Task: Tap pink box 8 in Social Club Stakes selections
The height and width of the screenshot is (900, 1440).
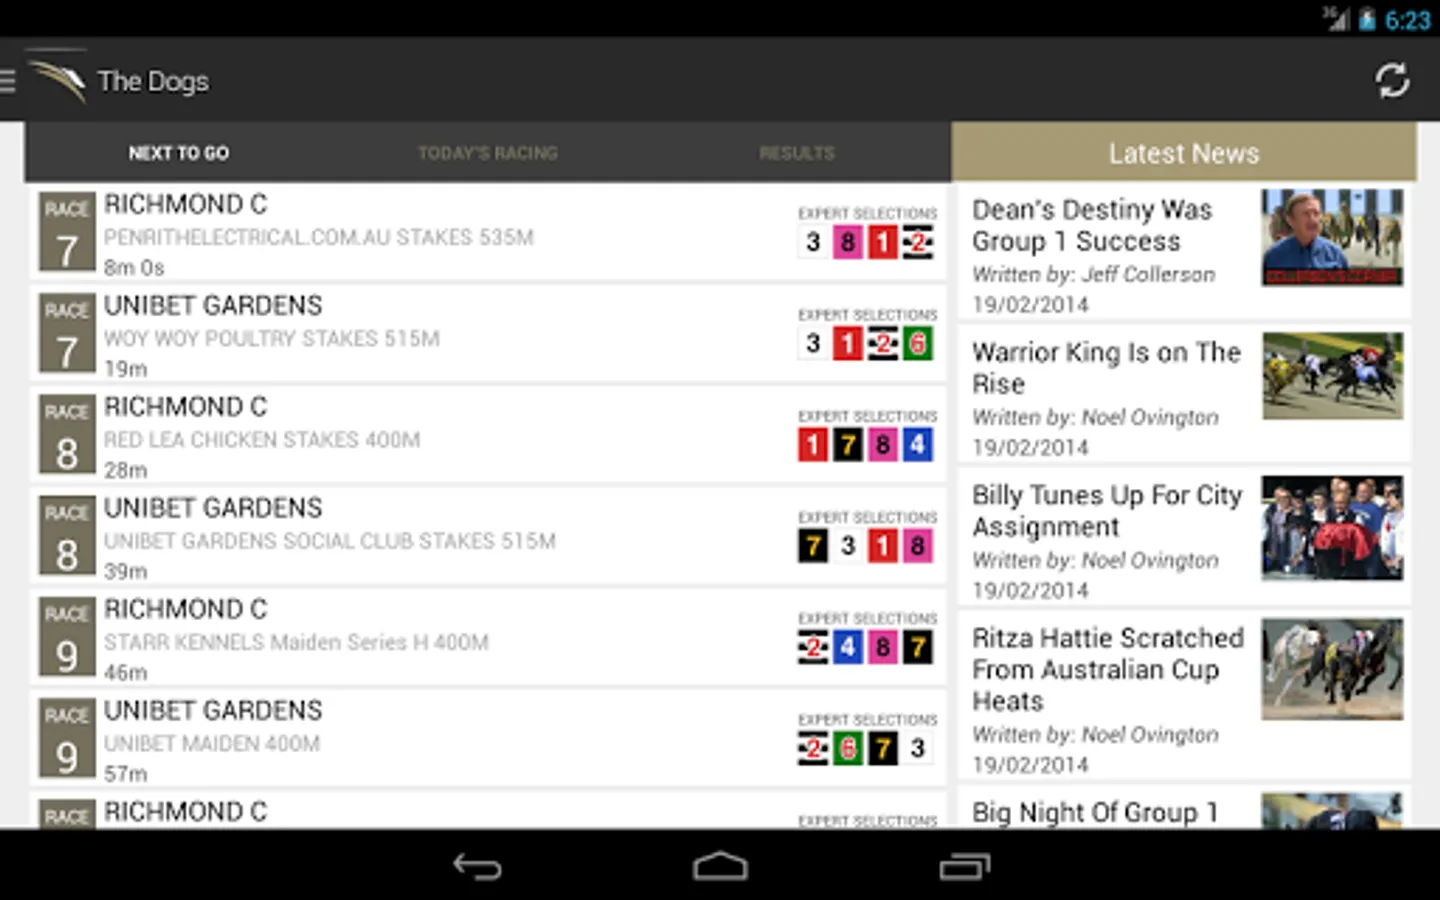Action: (918, 546)
